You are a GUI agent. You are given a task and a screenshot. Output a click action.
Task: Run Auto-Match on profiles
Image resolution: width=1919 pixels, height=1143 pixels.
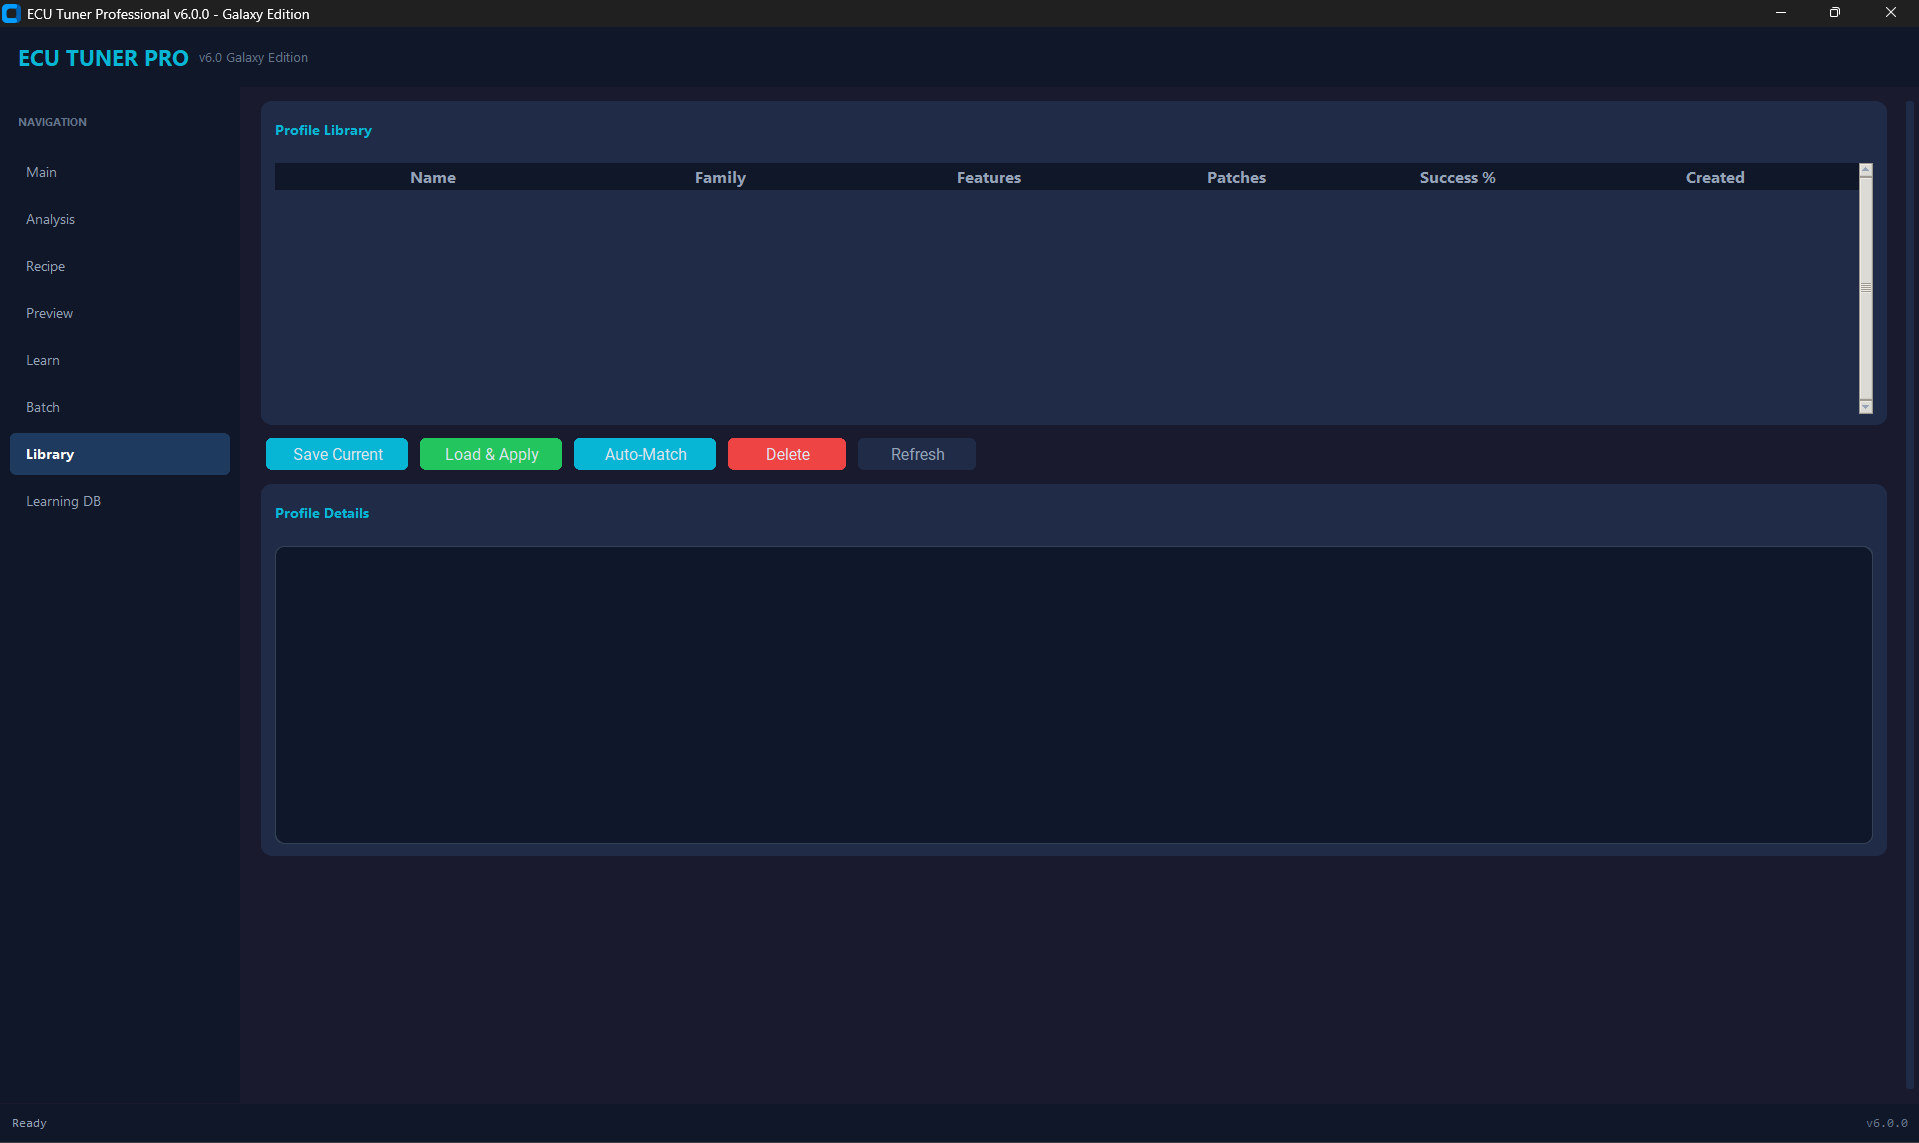[644, 454]
